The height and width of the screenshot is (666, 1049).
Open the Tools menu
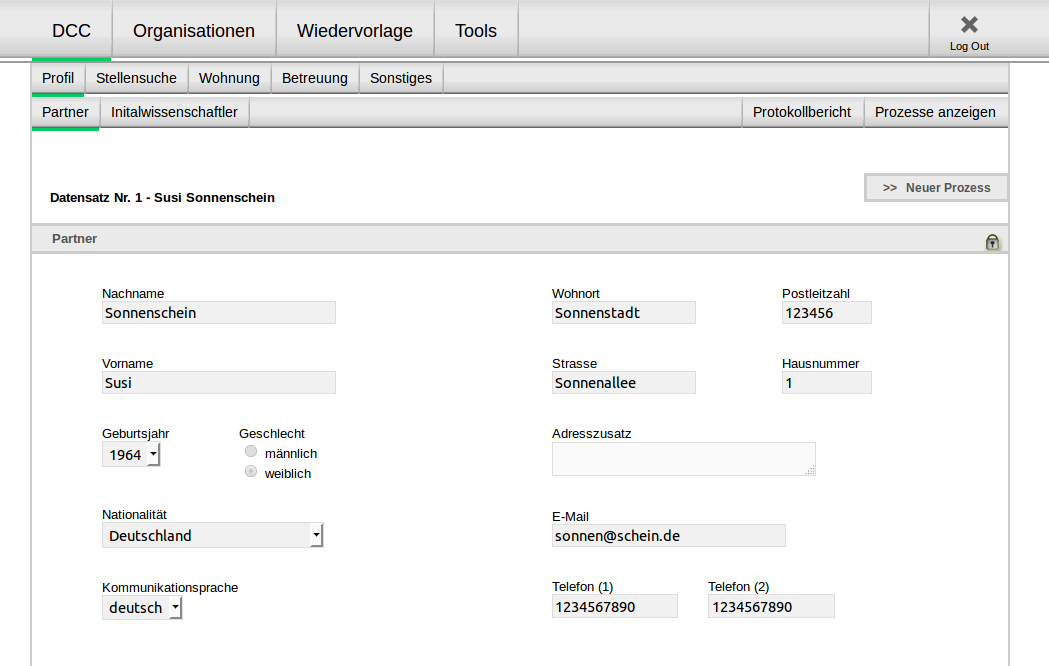[x=476, y=31]
